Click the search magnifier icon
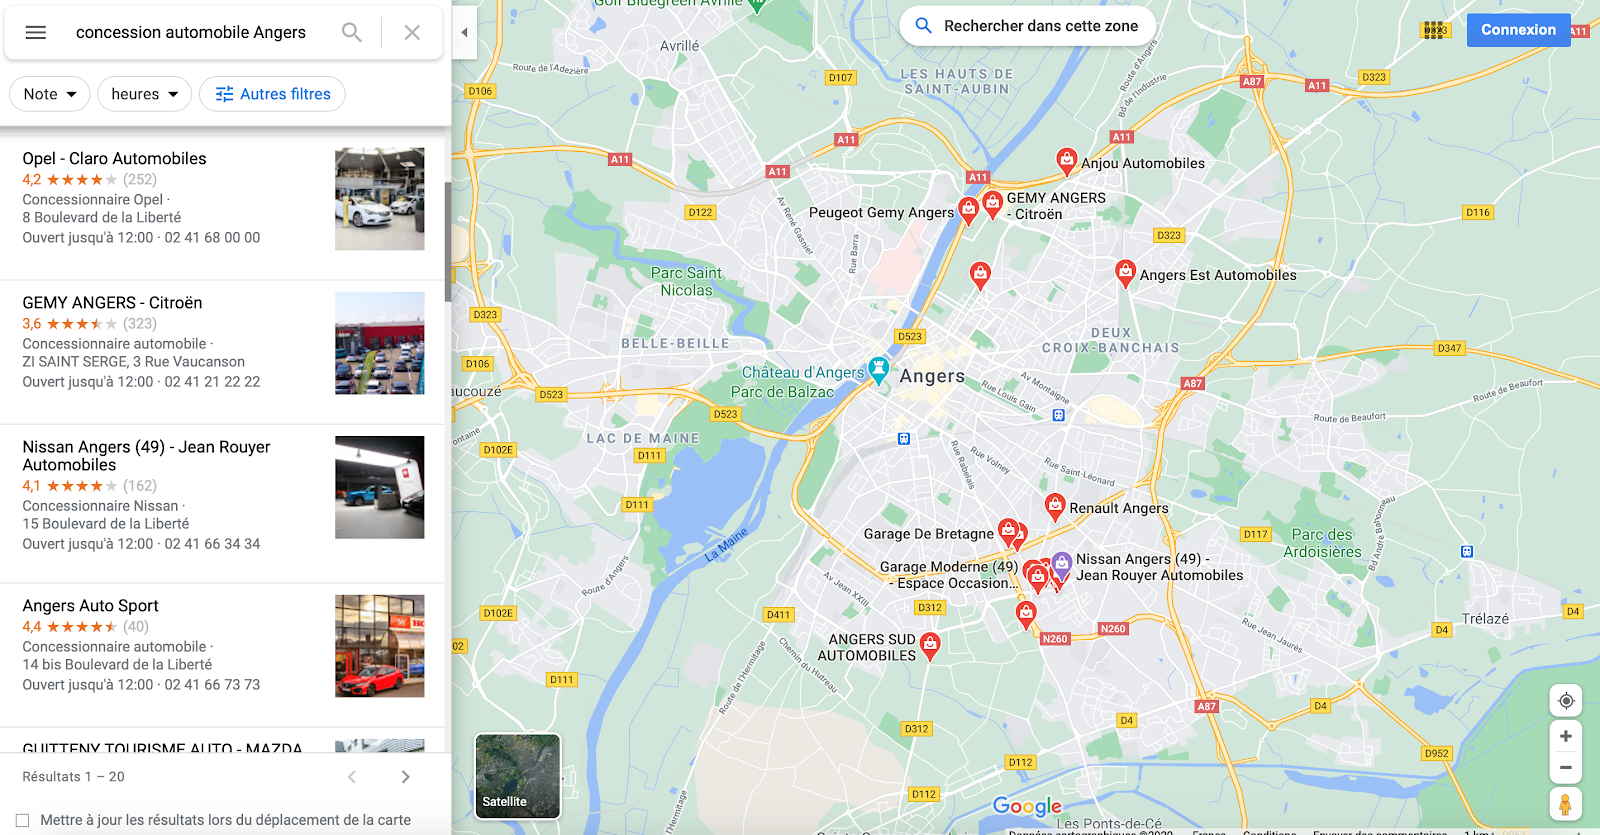Screen dimensions: 1600x835 [x=351, y=32]
